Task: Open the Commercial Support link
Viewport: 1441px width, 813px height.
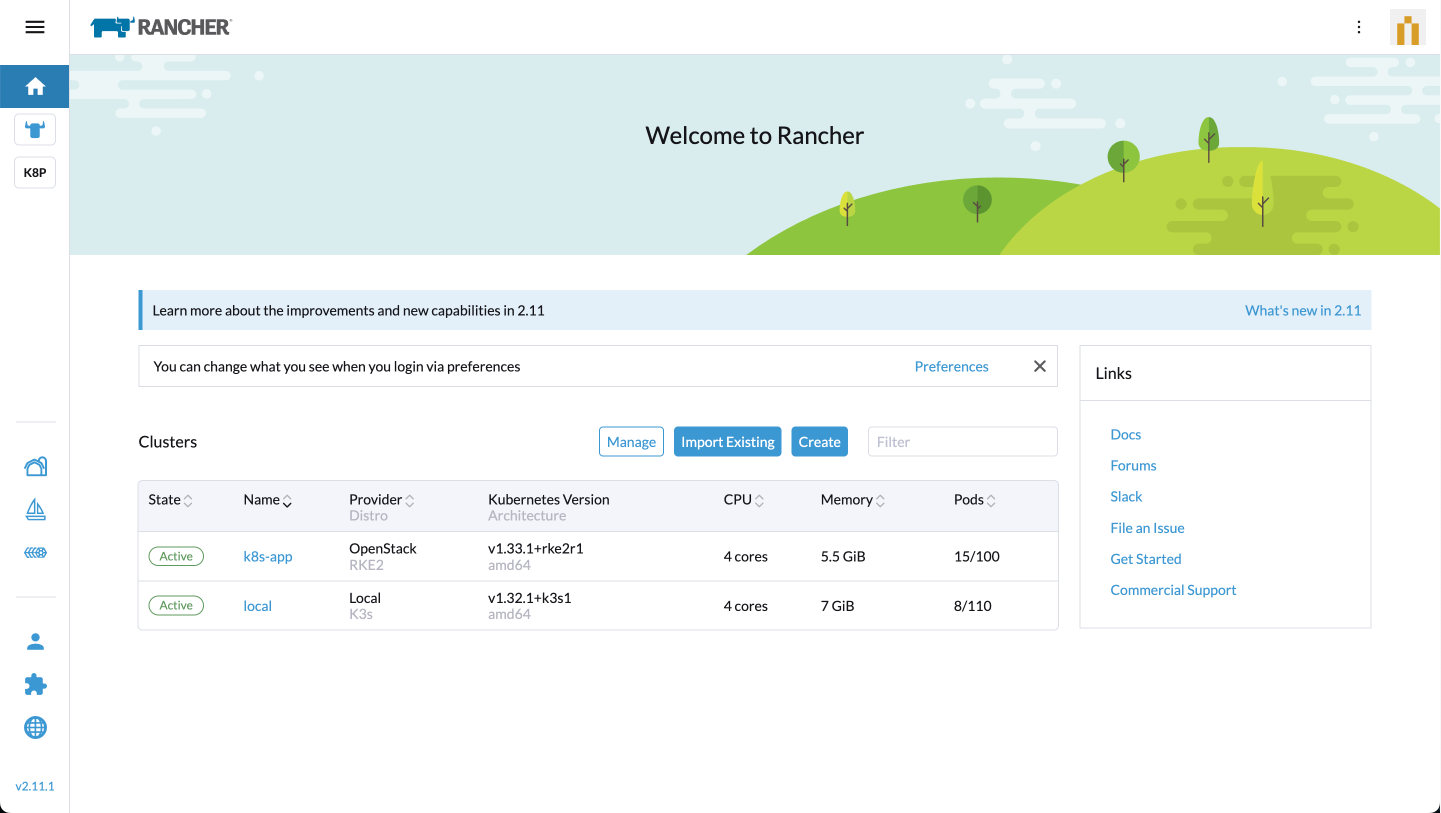Action: 1173,590
